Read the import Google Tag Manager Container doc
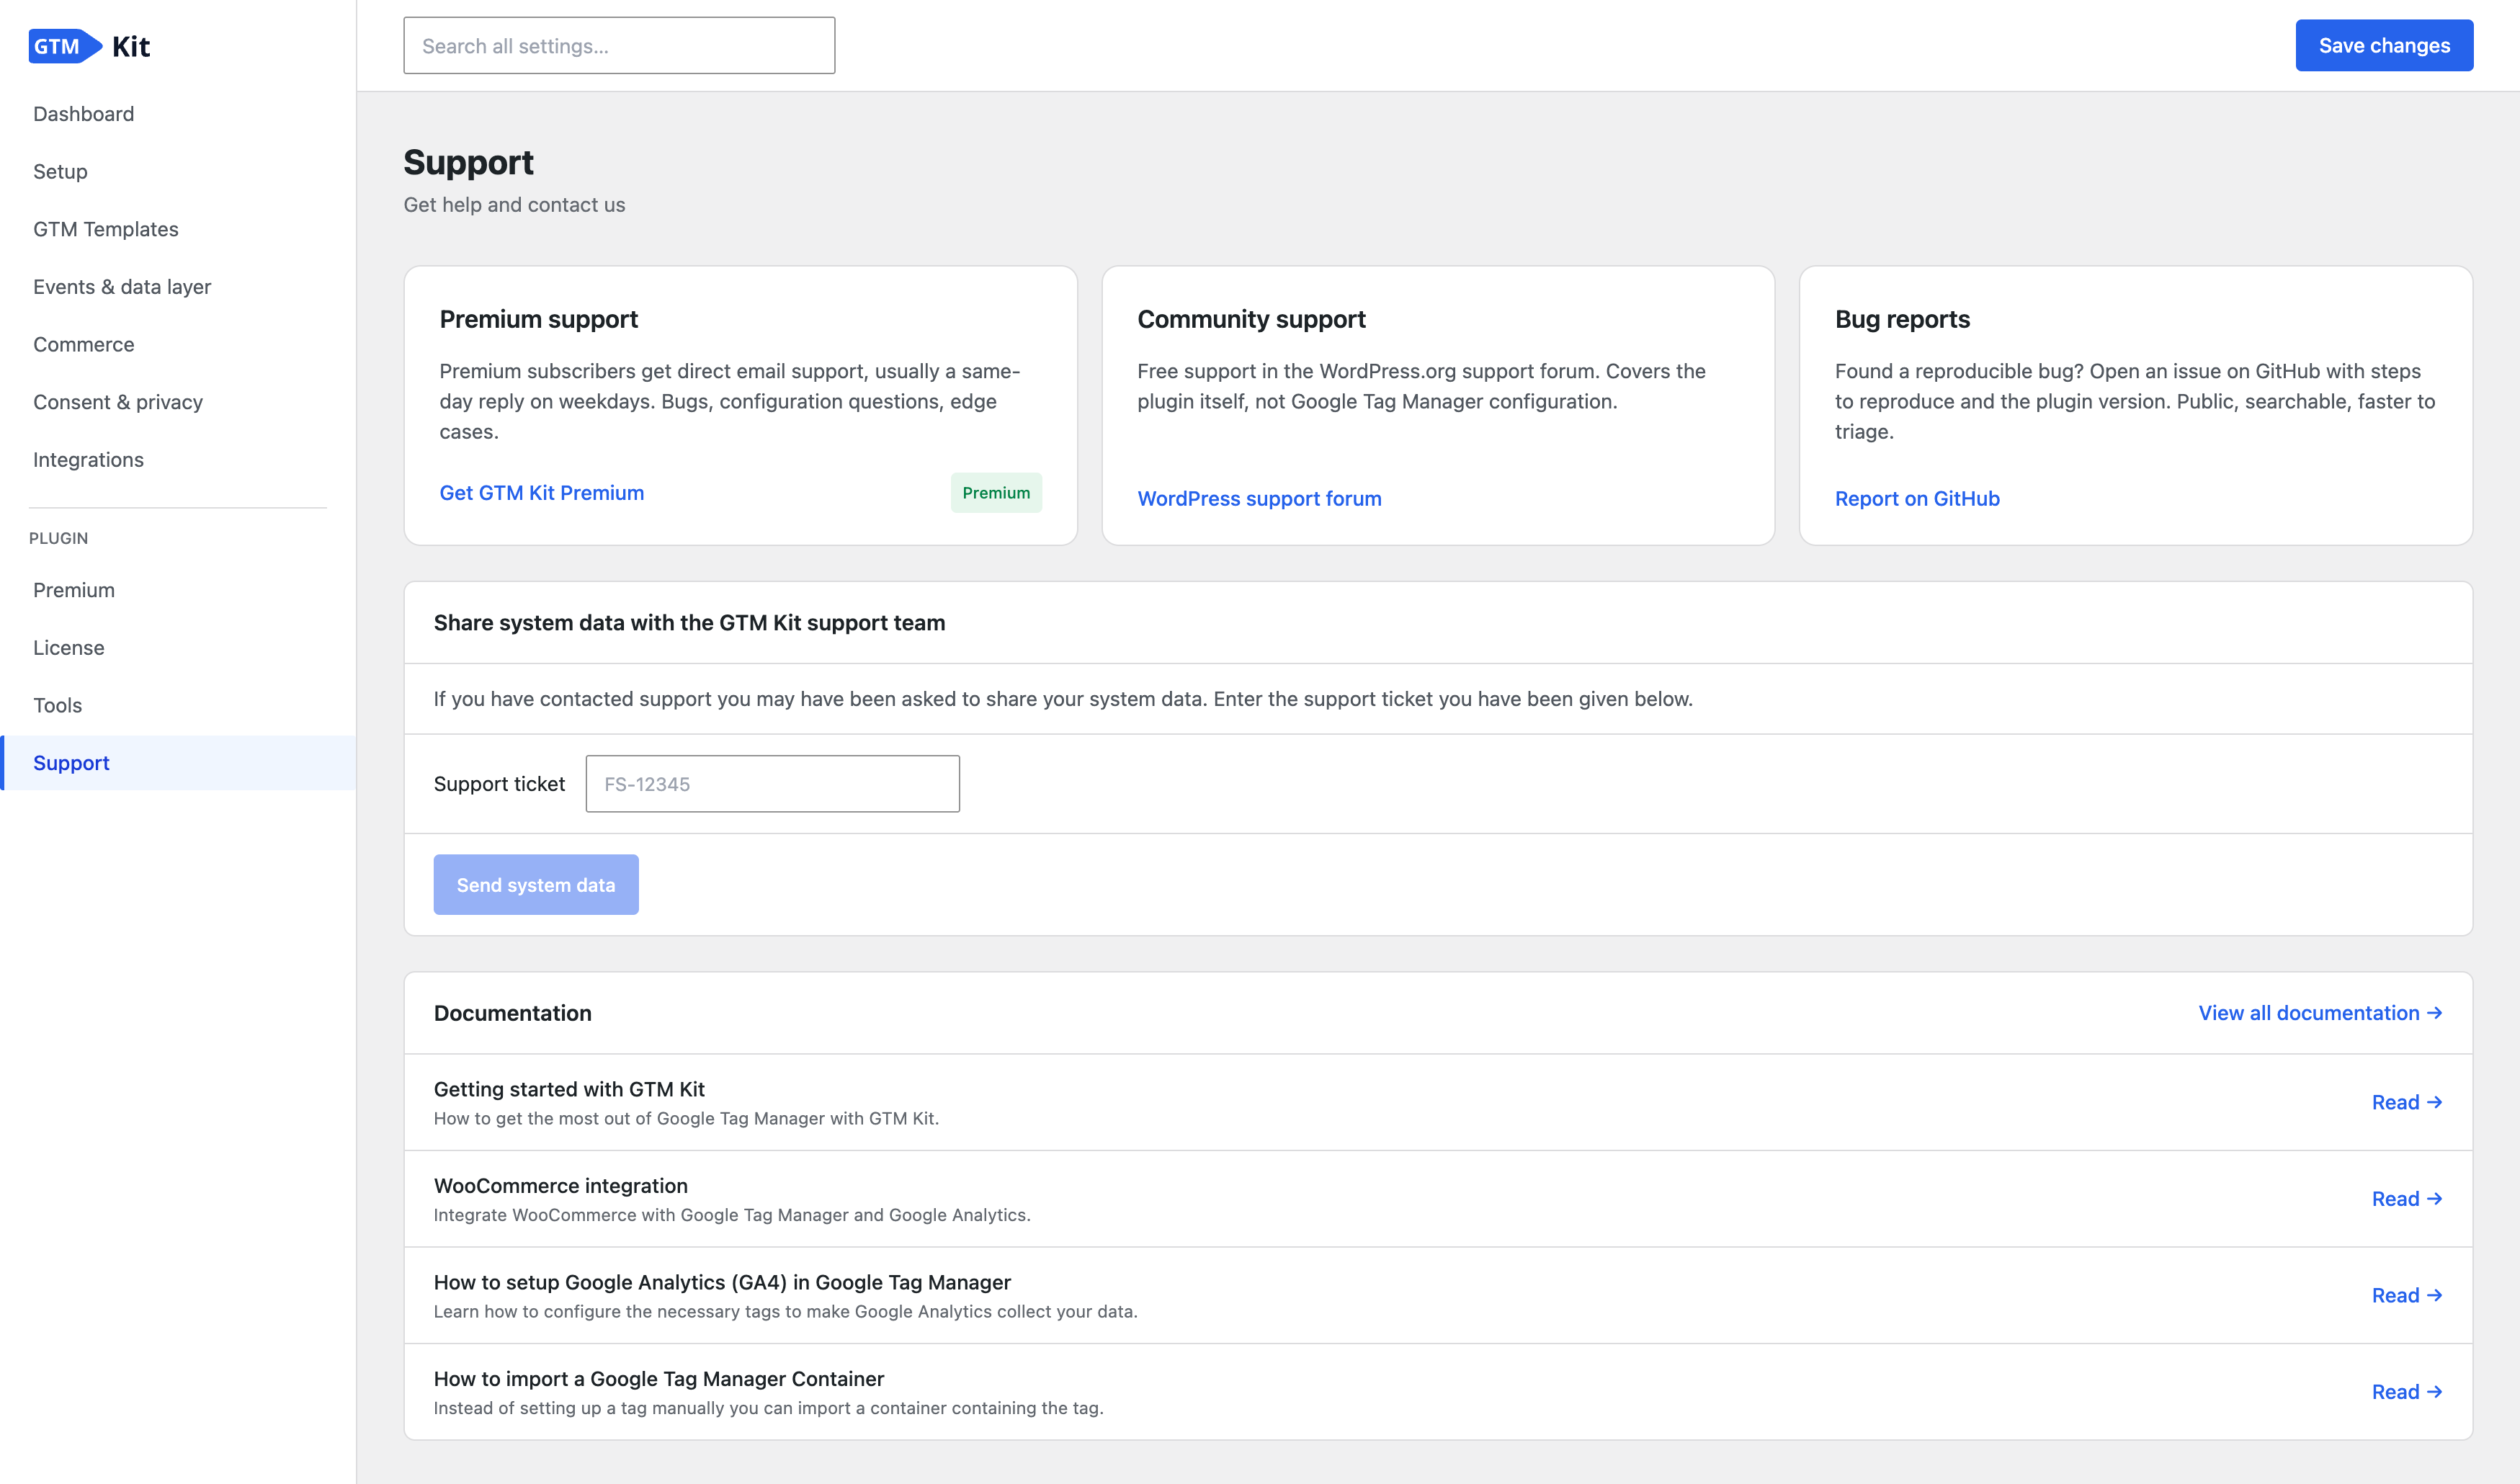The width and height of the screenshot is (2520, 1484). click(2407, 1392)
